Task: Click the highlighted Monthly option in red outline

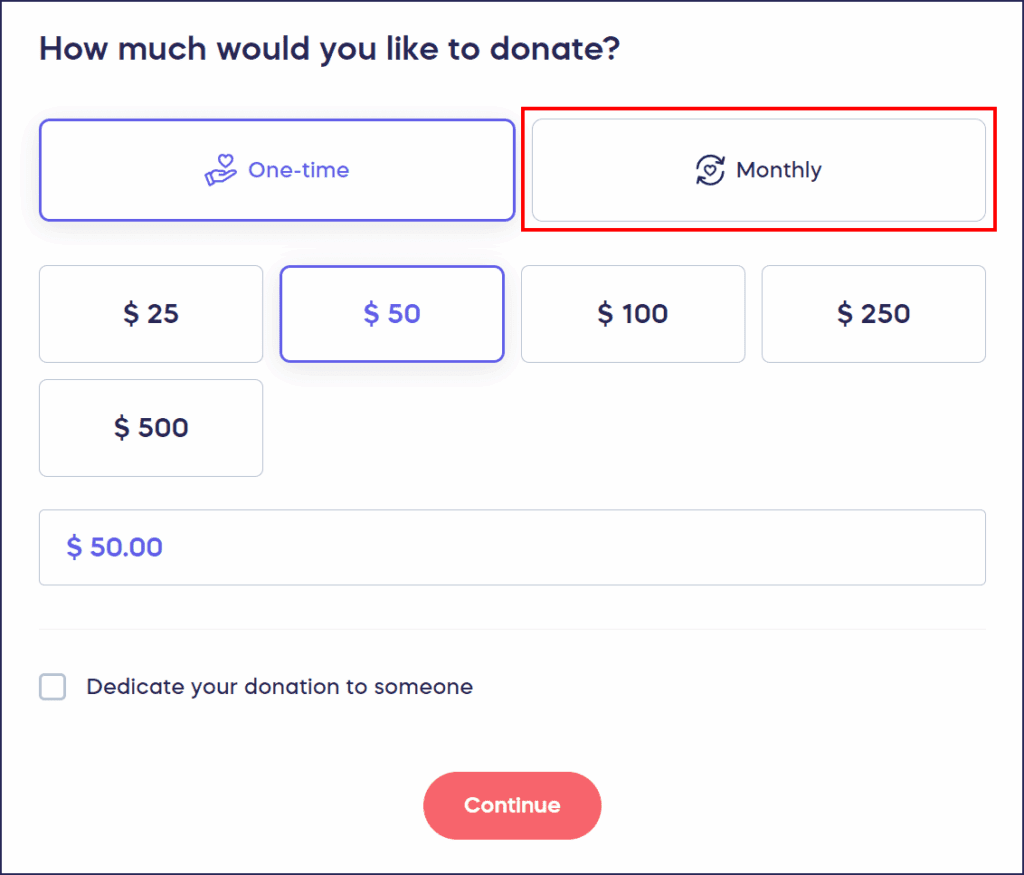Action: click(x=759, y=170)
